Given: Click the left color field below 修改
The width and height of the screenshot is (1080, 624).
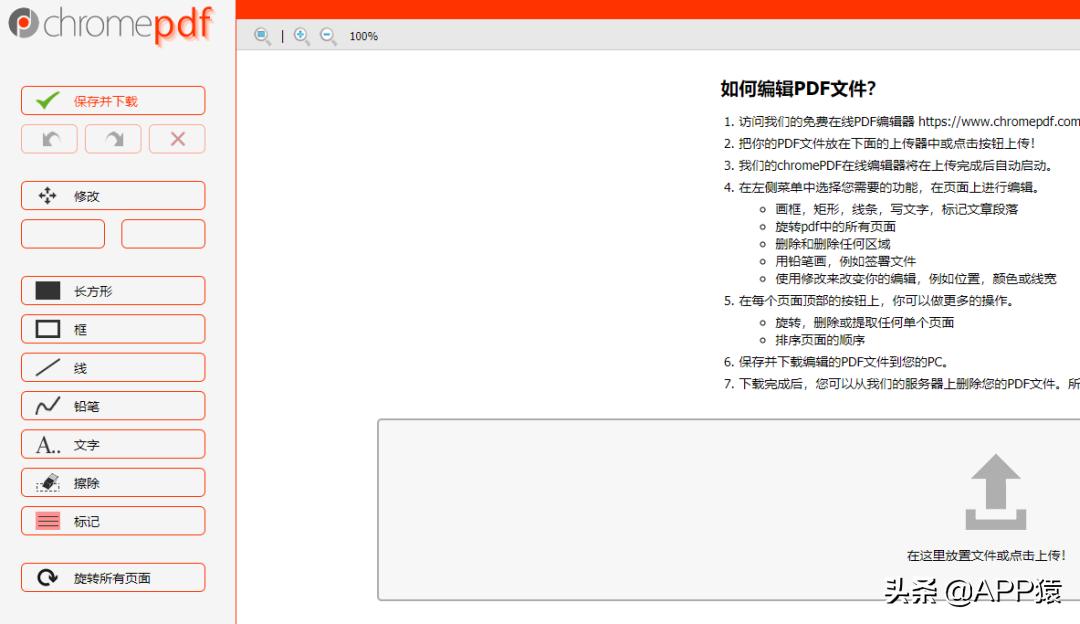Looking at the screenshot, I should (x=62, y=233).
